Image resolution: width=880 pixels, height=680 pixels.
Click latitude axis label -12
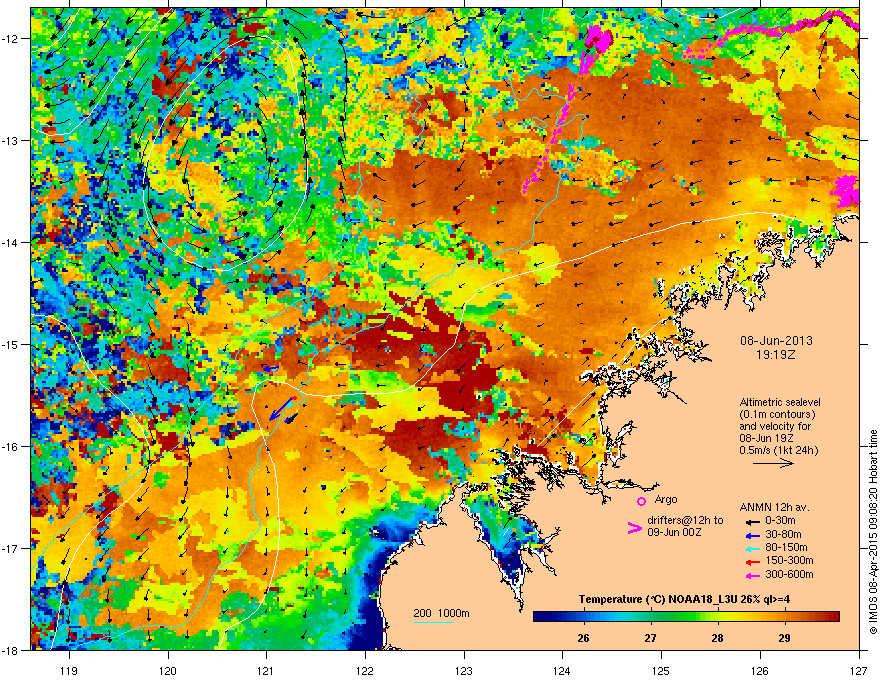pyautogui.click(x=11, y=39)
